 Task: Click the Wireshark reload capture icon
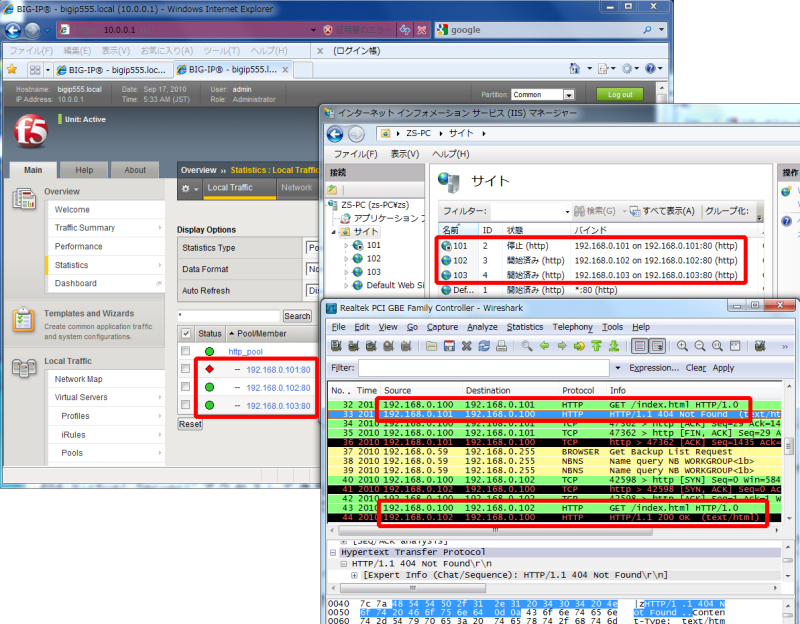pyautogui.click(x=482, y=346)
